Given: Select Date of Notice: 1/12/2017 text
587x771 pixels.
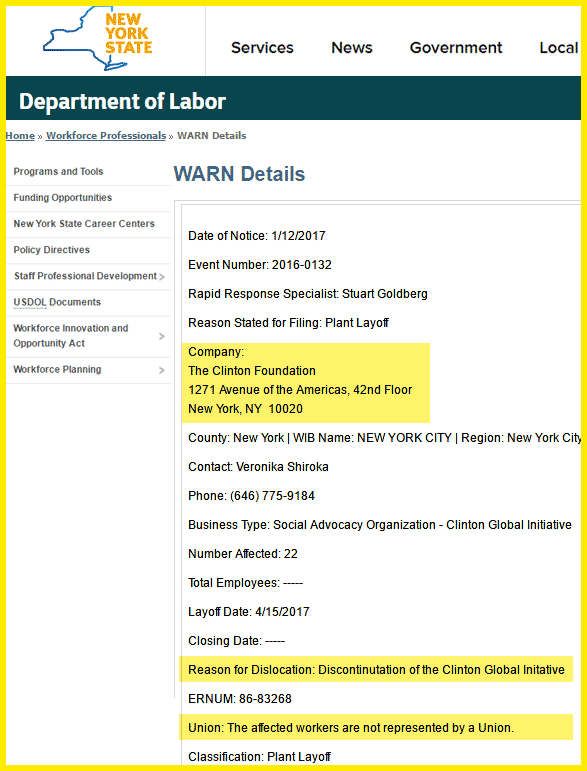Looking at the screenshot, I should pyautogui.click(x=257, y=236).
